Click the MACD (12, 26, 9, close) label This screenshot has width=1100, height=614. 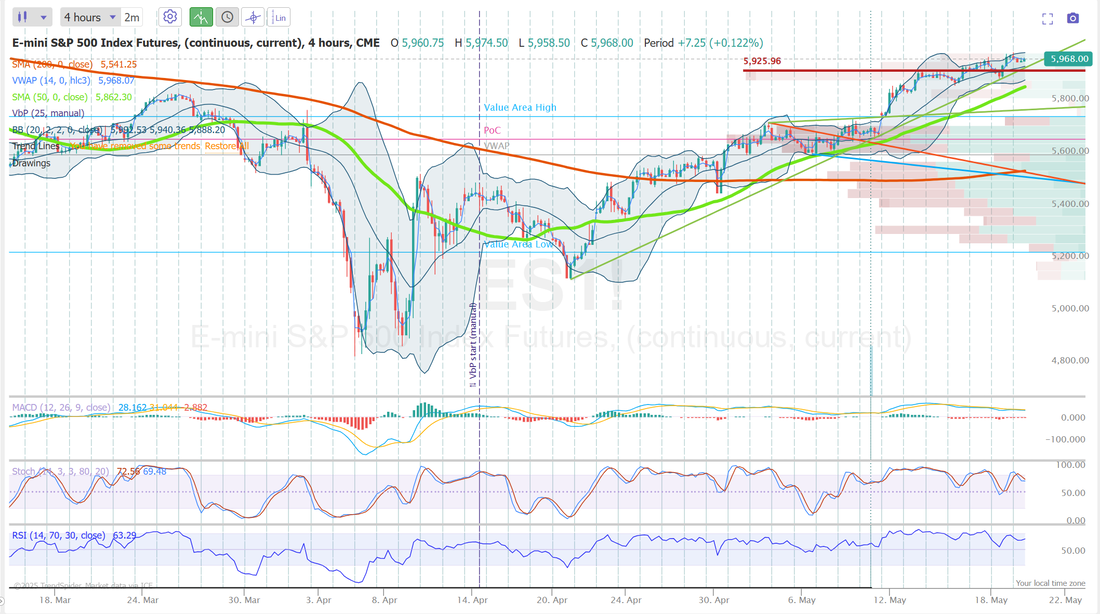click(x=62, y=408)
